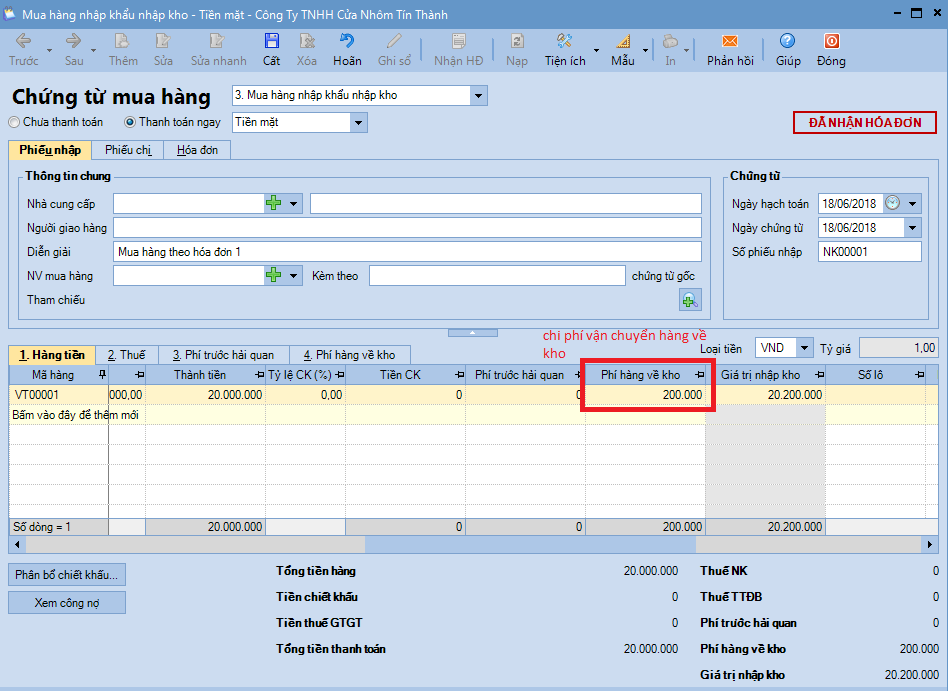Open the 2. Thuế tab
The height and width of the screenshot is (691, 948).
(x=126, y=355)
